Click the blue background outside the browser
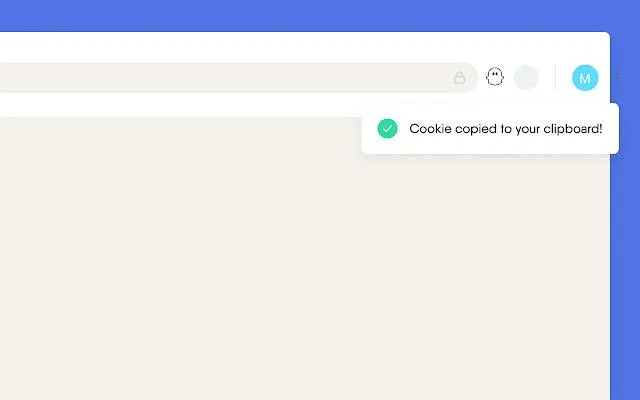 (x=320, y=16)
